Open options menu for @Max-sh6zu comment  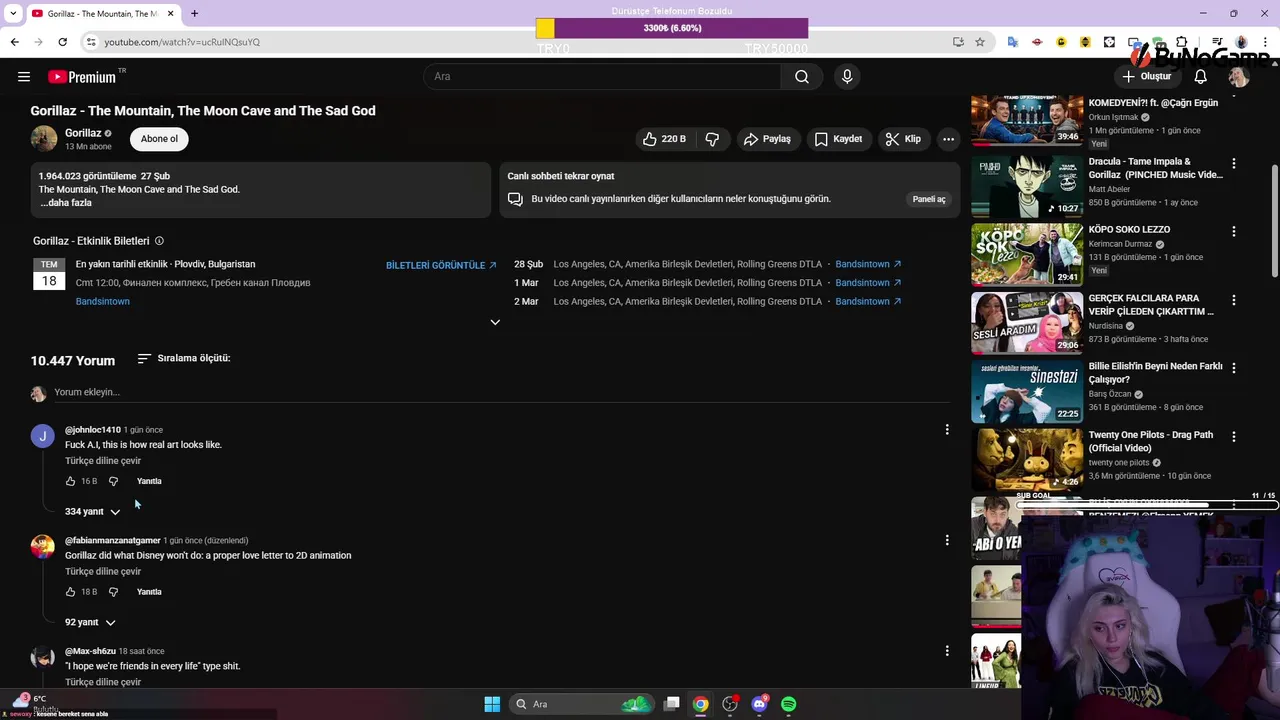point(947,651)
